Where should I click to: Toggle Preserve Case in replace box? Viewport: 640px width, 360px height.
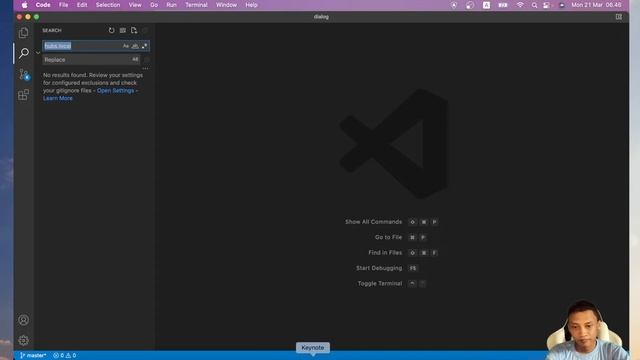click(135, 60)
